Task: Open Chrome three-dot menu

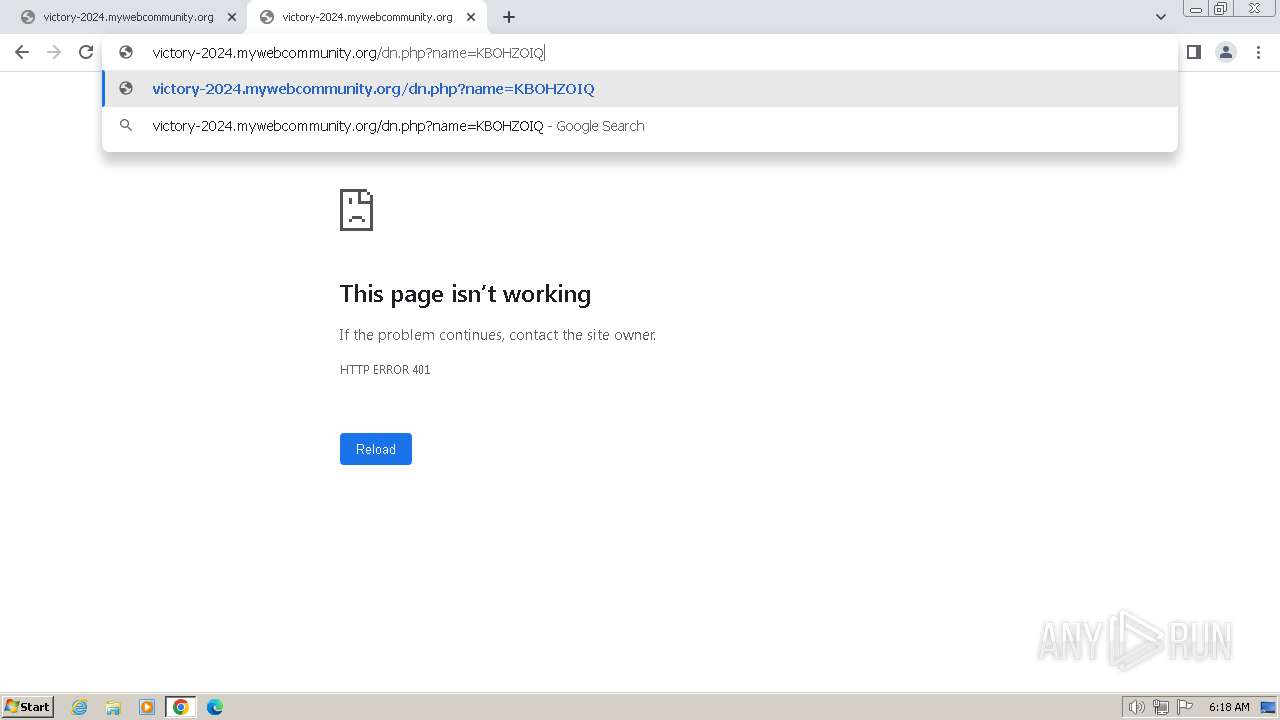Action: (1259, 52)
